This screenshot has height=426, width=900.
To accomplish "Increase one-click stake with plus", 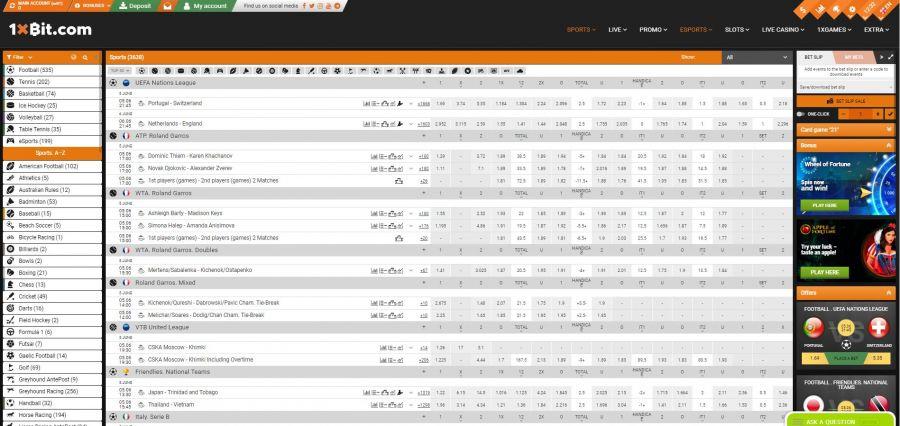I will [x=879, y=114].
